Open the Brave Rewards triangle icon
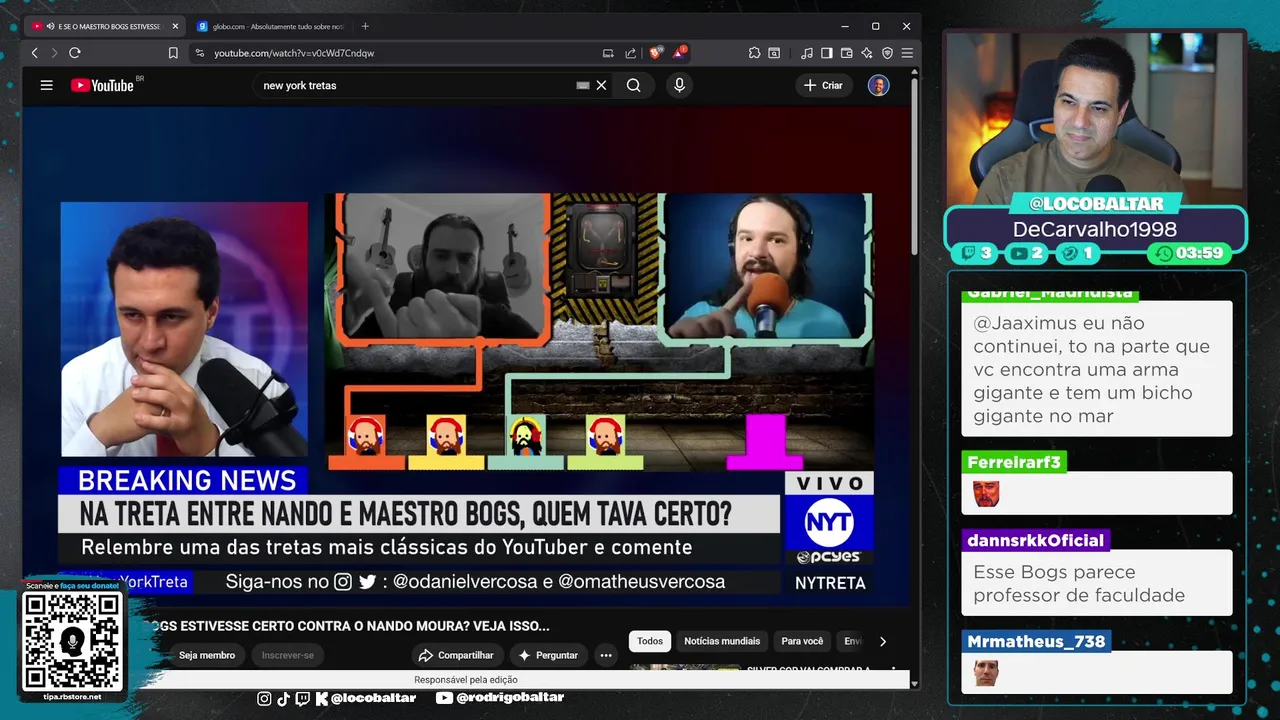The height and width of the screenshot is (720, 1280). pyautogui.click(x=679, y=52)
